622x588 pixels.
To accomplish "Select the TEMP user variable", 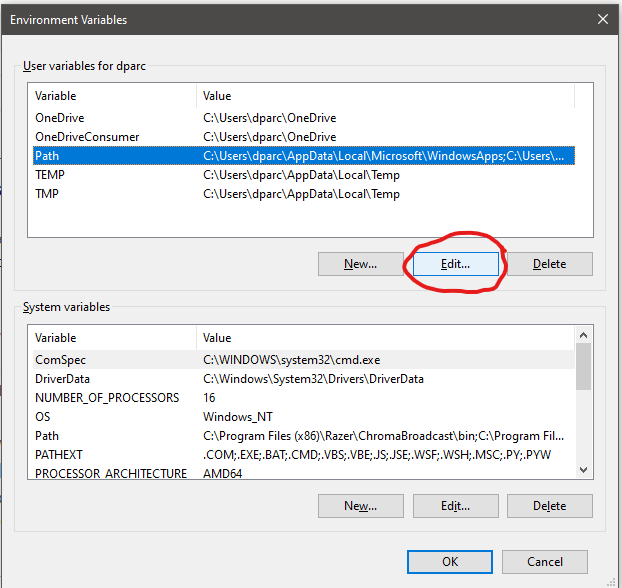I will tap(49, 175).
